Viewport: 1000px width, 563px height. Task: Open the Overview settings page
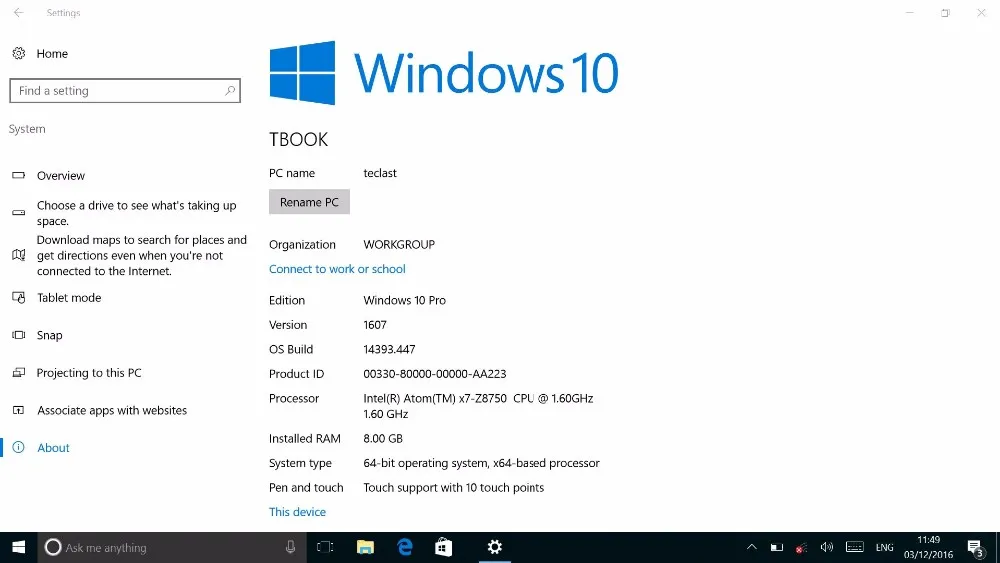[x=61, y=176]
